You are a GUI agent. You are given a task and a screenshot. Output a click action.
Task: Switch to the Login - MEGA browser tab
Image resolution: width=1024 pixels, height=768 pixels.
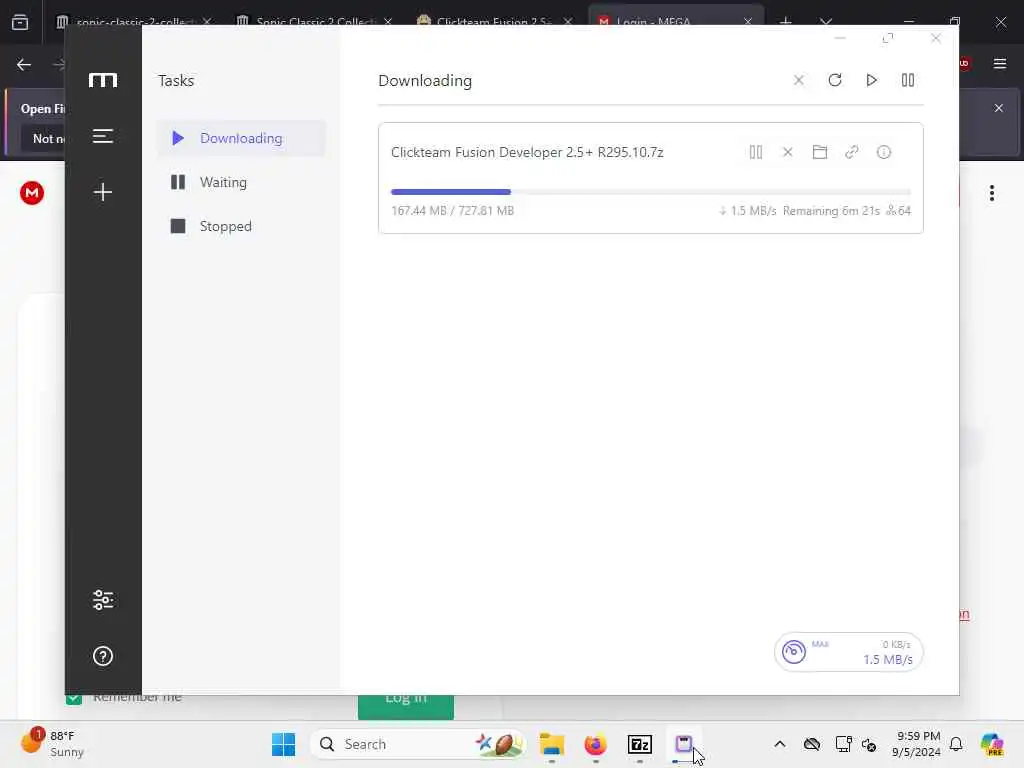click(676, 22)
